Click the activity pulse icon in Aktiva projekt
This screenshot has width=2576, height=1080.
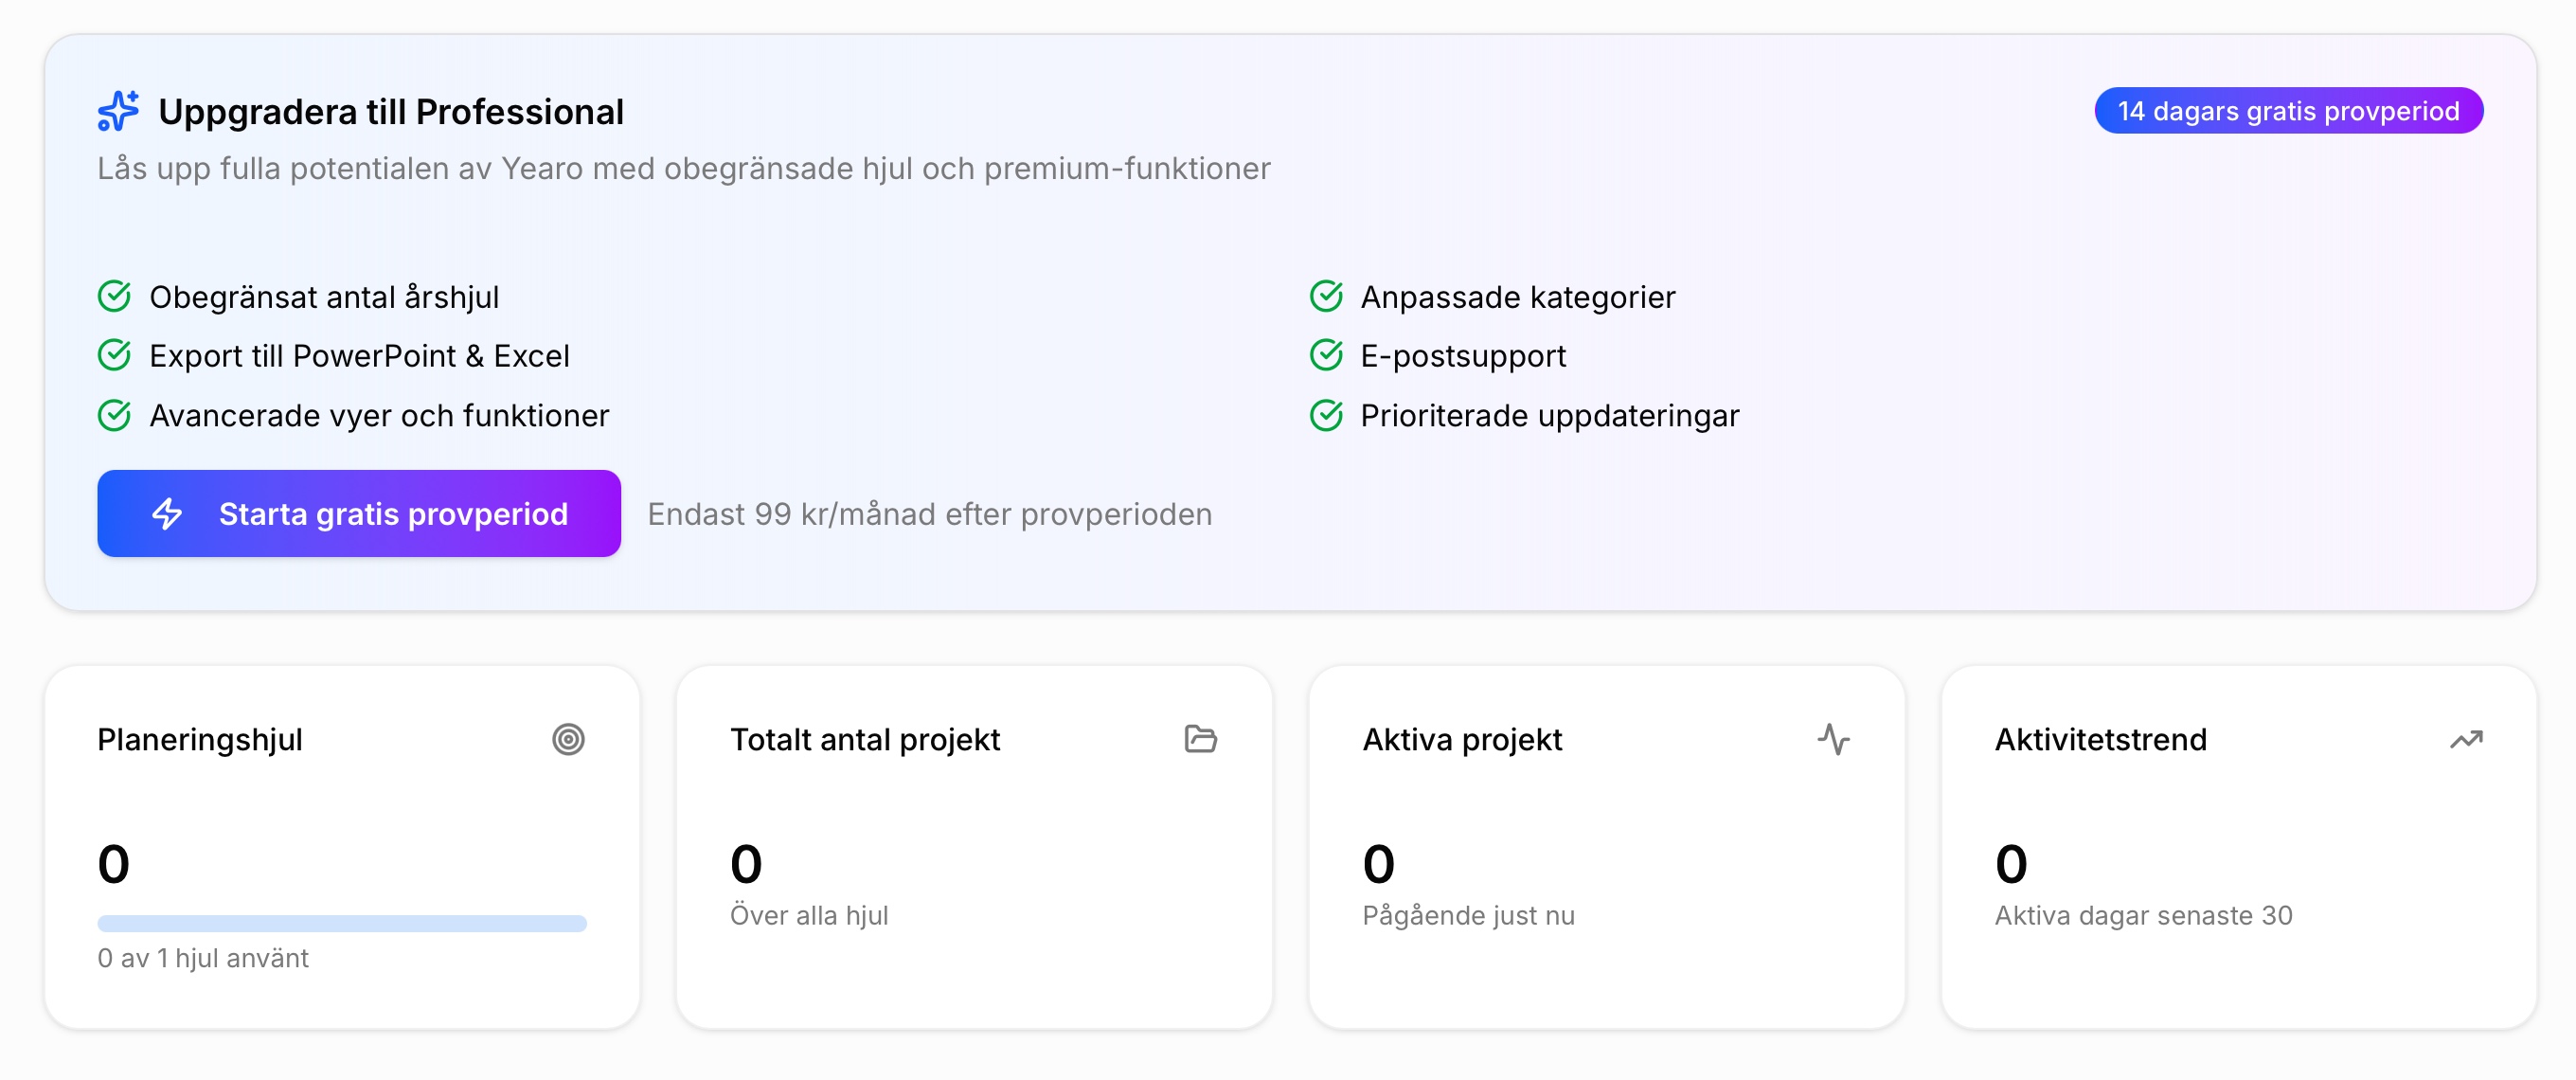(1833, 739)
